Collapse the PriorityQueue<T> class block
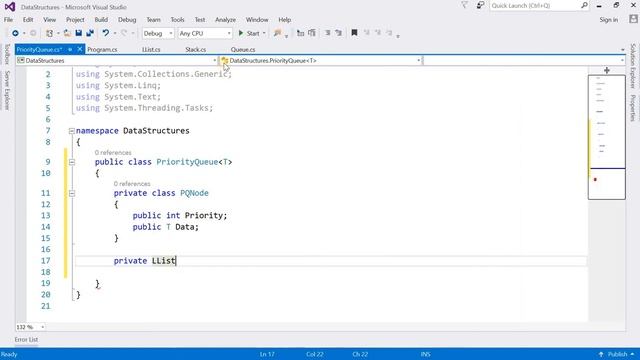Screen dimensions: 640x360 point(72,162)
